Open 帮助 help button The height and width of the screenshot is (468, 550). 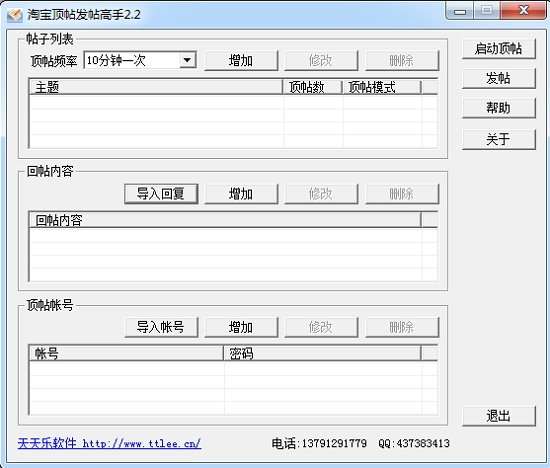click(498, 107)
